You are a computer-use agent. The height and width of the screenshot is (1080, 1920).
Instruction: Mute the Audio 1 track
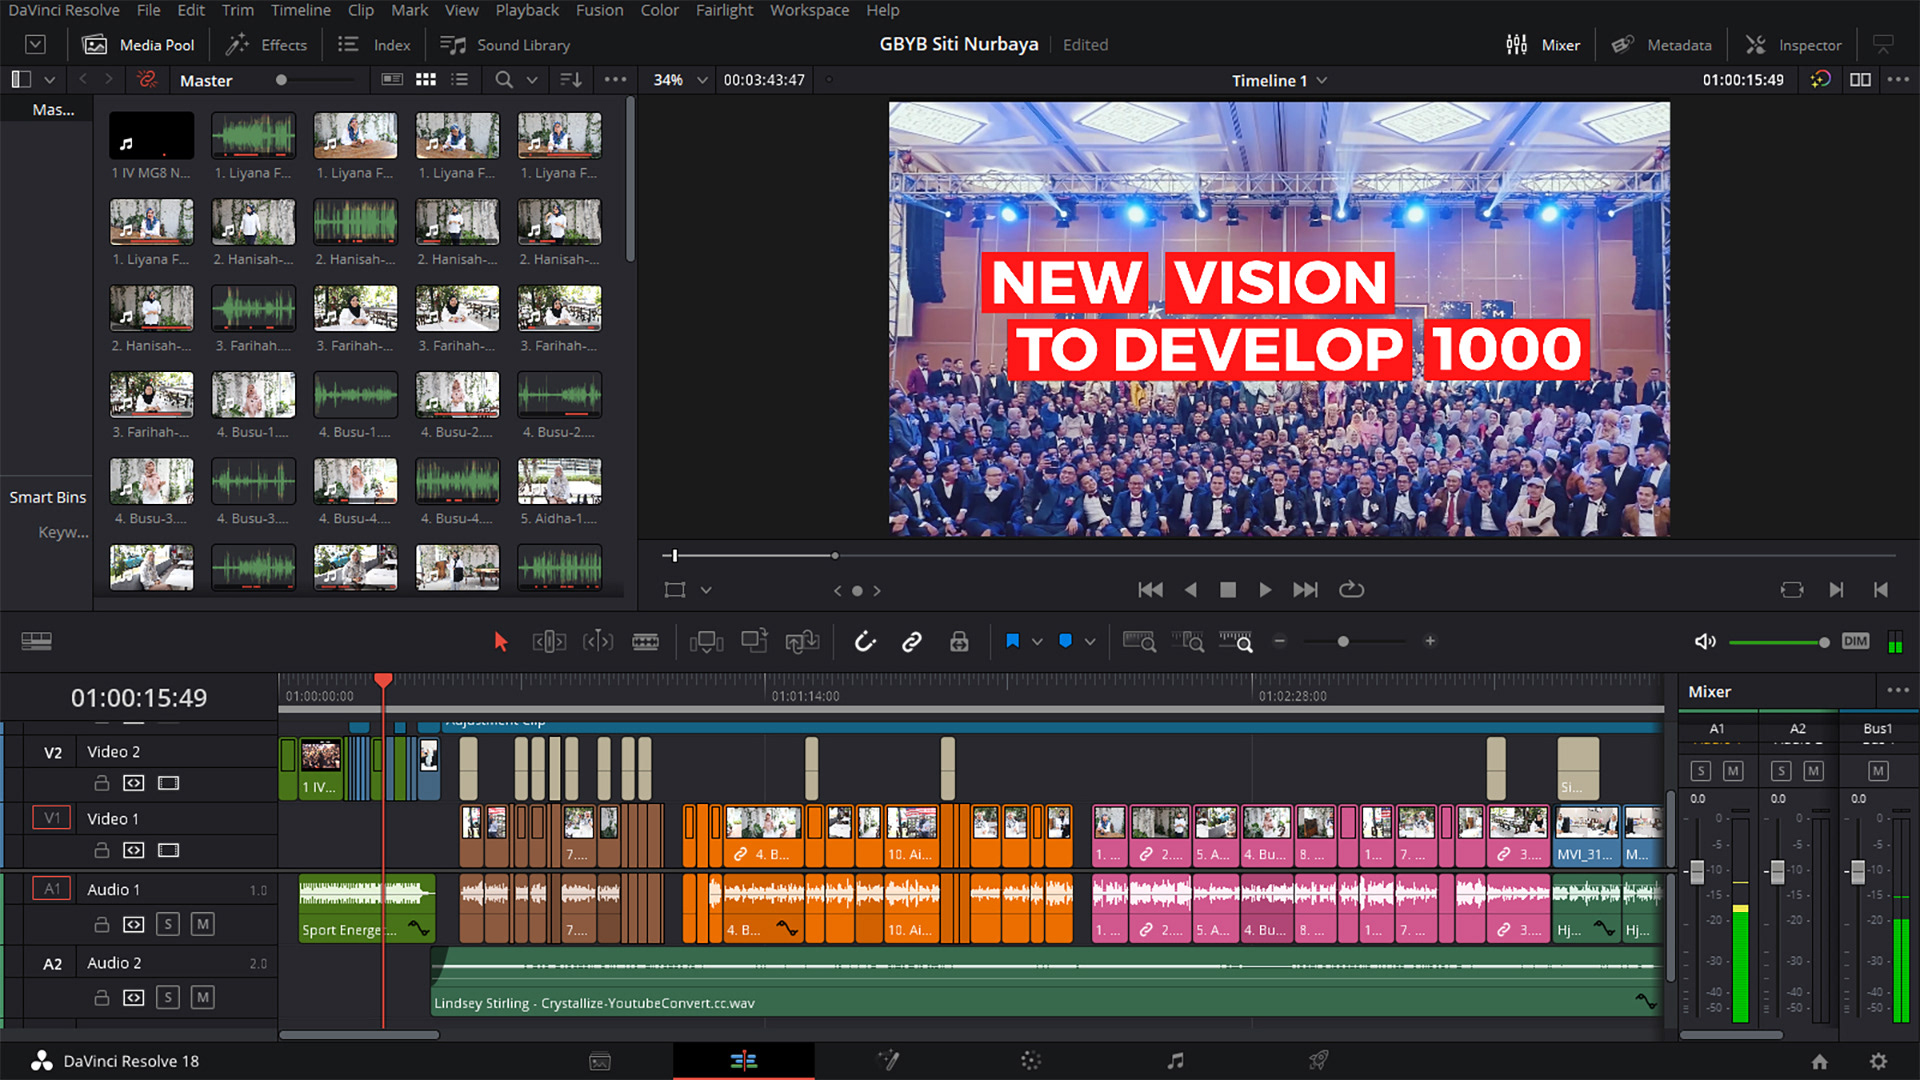click(203, 924)
